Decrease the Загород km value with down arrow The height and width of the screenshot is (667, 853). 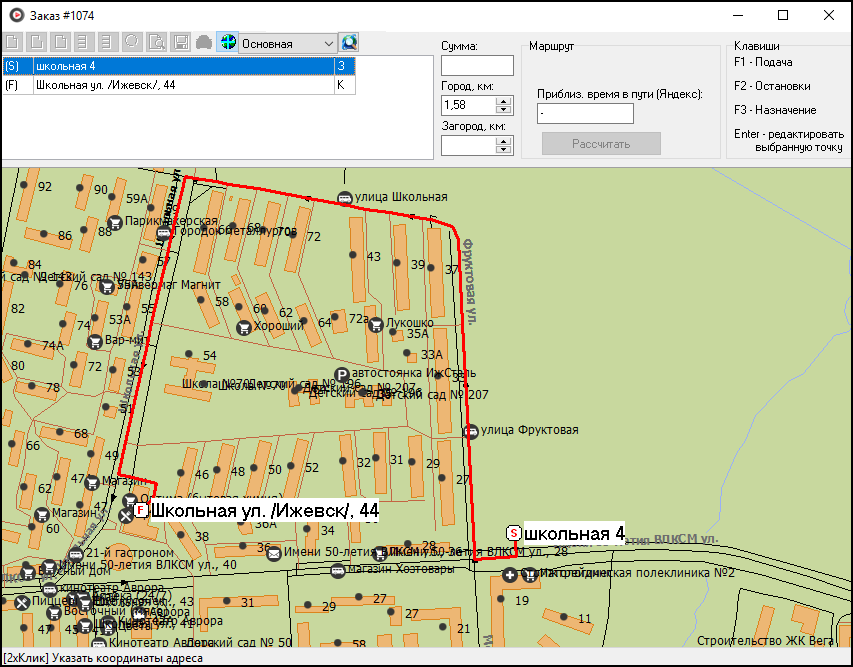click(x=504, y=150)
